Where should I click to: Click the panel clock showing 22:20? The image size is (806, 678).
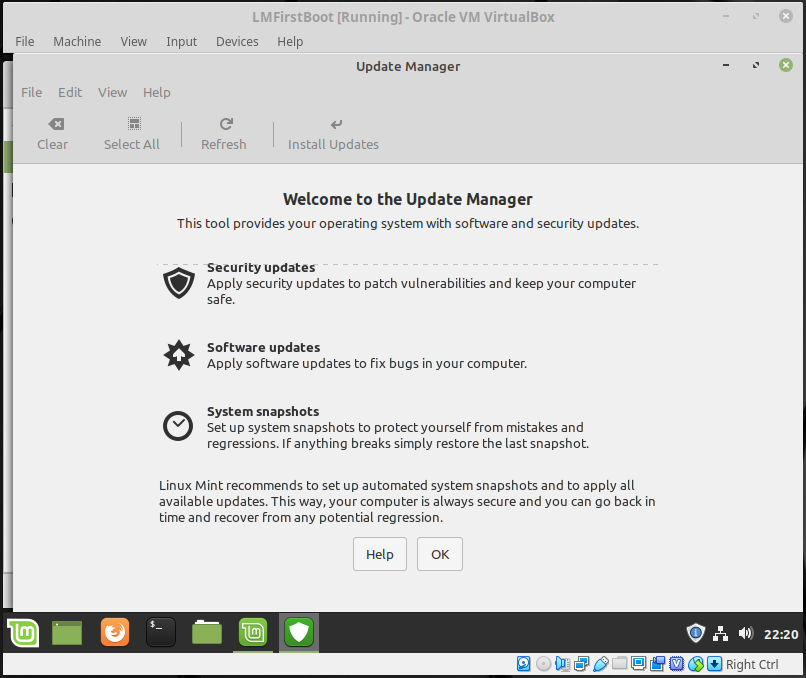[x=781, y=634]
